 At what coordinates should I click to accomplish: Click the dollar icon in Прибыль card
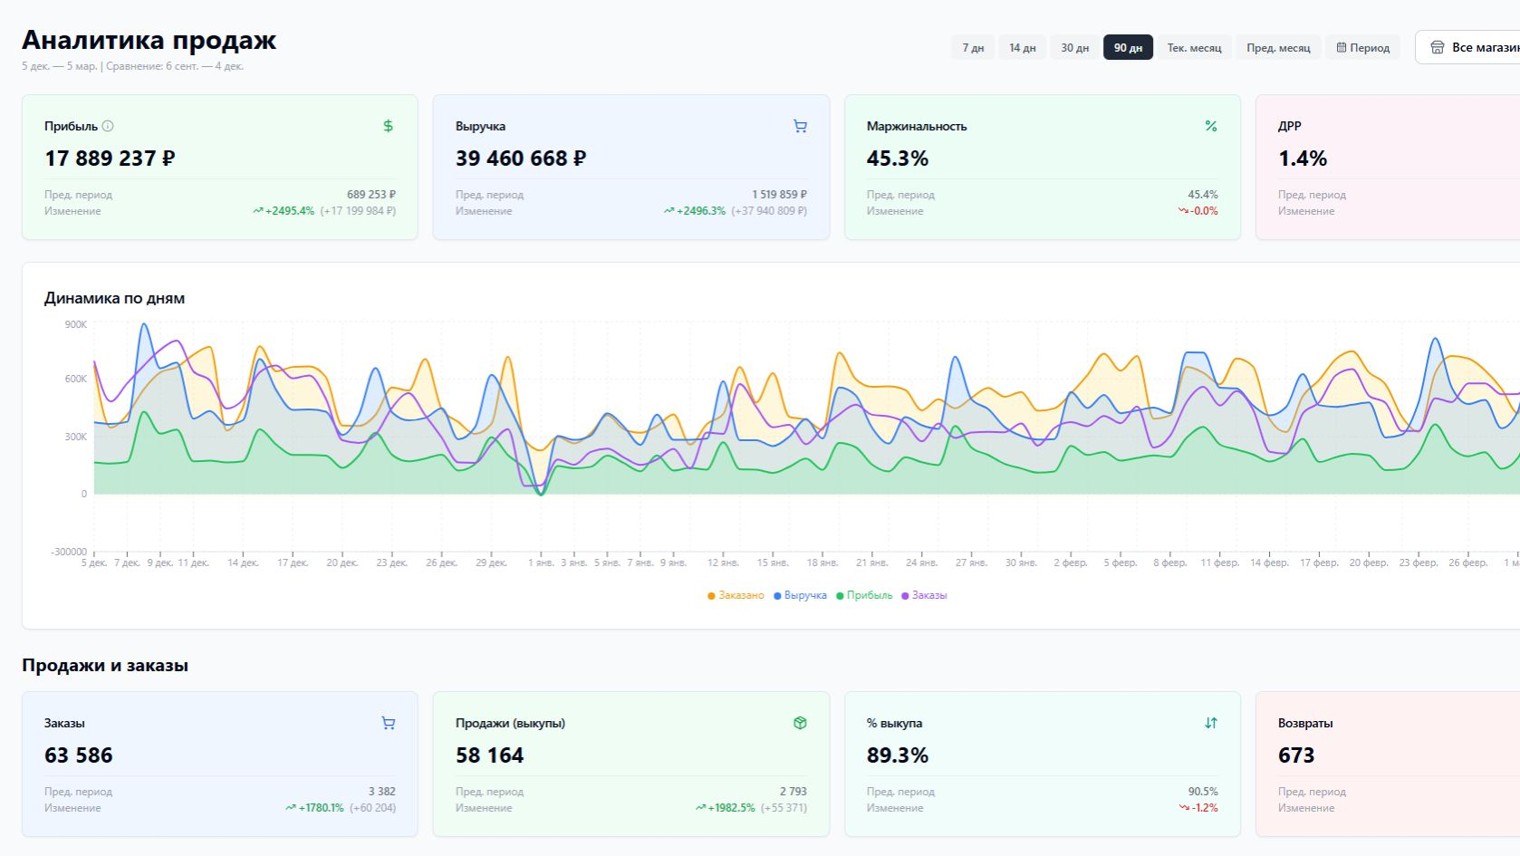pos(388,126)
